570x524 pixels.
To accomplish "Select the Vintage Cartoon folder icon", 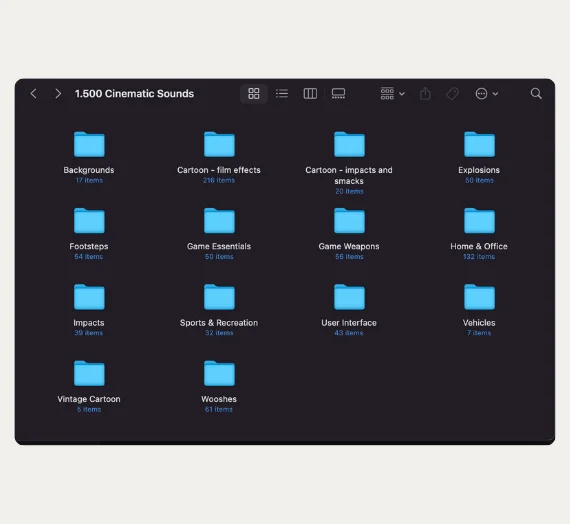I will 89,373.
